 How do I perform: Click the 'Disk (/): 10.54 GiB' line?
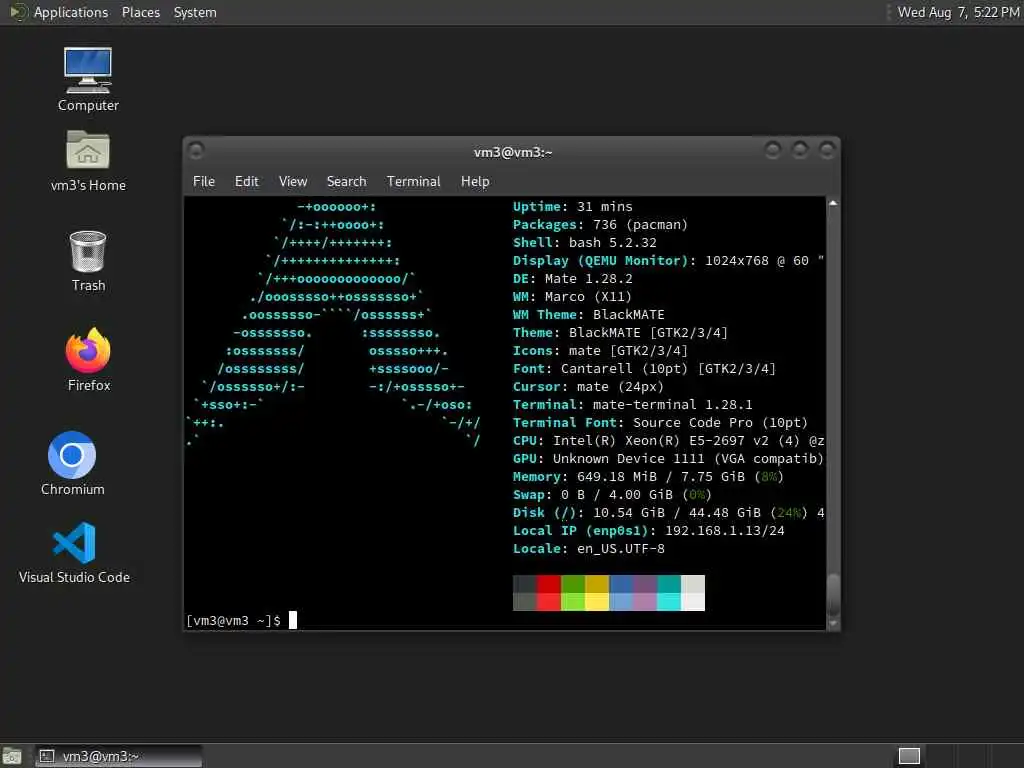click(669, 513)
